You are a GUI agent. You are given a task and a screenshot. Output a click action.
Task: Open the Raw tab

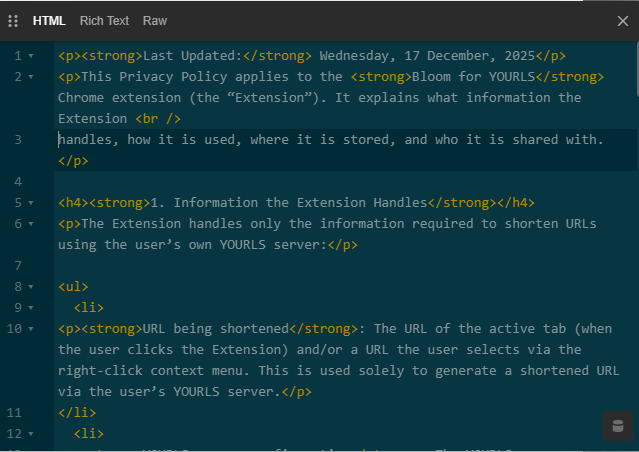coord(155,20)
